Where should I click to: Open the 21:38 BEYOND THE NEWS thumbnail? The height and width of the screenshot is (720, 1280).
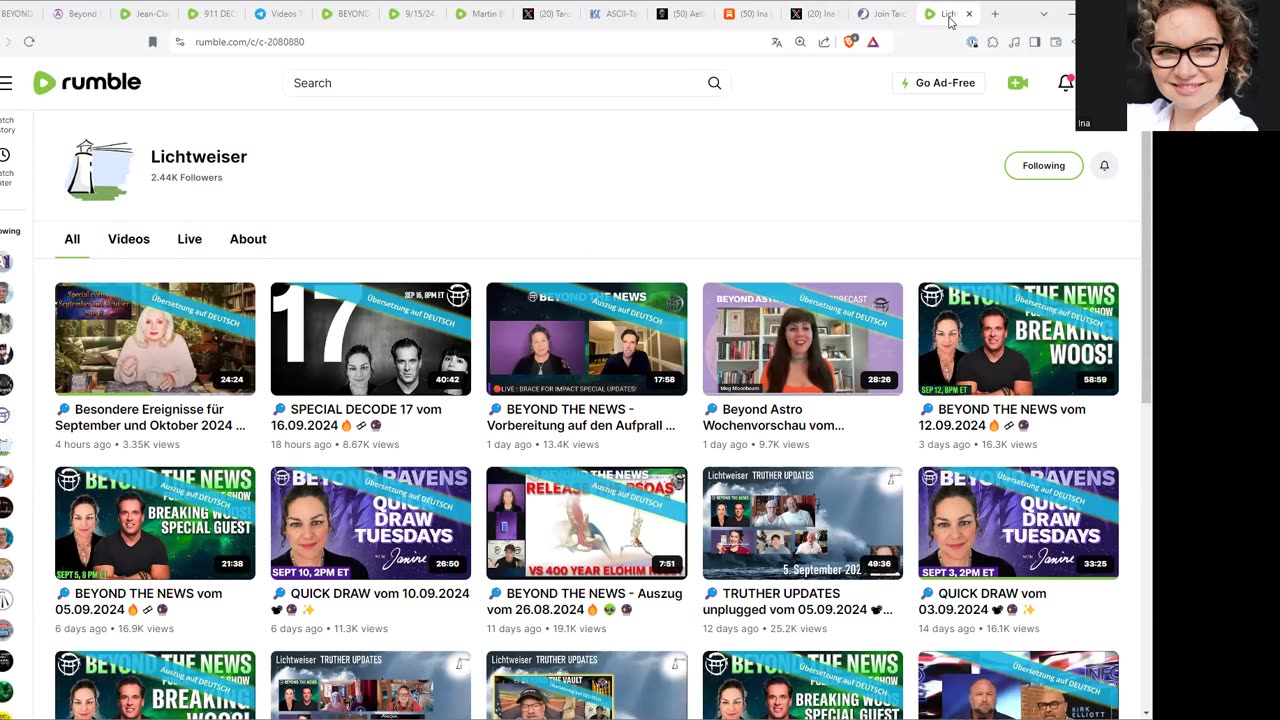(x=155, y=523)
